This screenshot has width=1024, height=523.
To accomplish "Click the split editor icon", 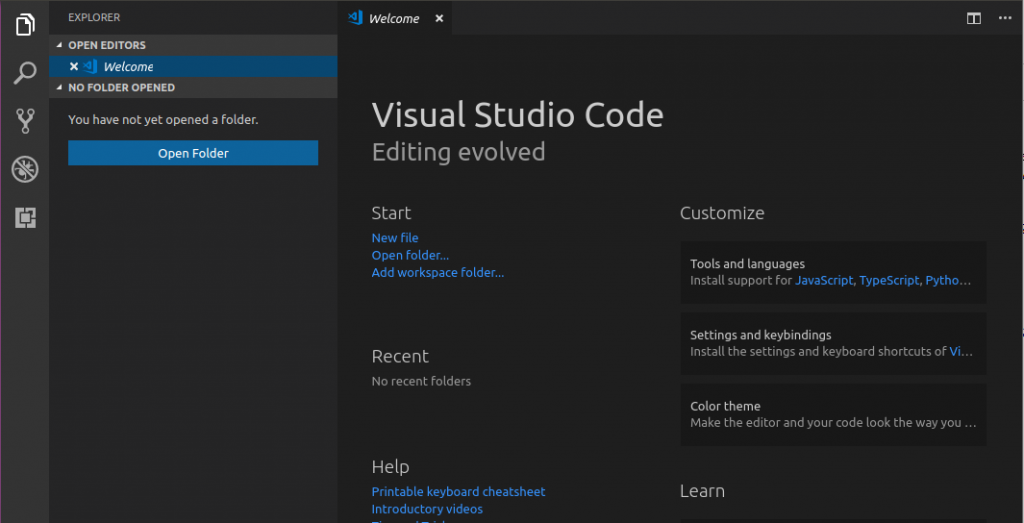I will pyautogui.click(x=974, y=18).
